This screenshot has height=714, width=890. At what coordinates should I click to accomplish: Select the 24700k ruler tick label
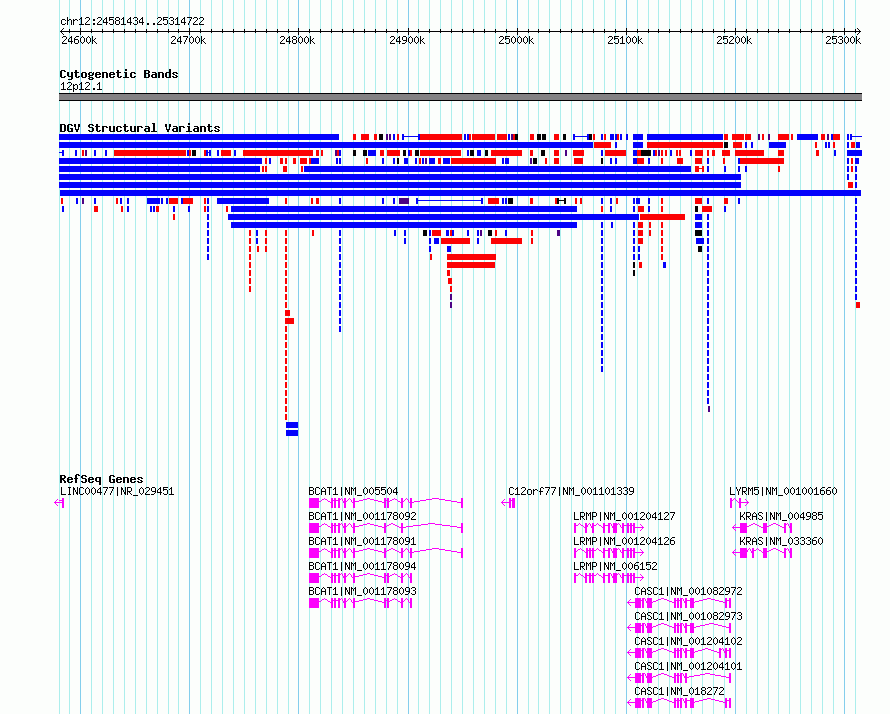point(188,40)
